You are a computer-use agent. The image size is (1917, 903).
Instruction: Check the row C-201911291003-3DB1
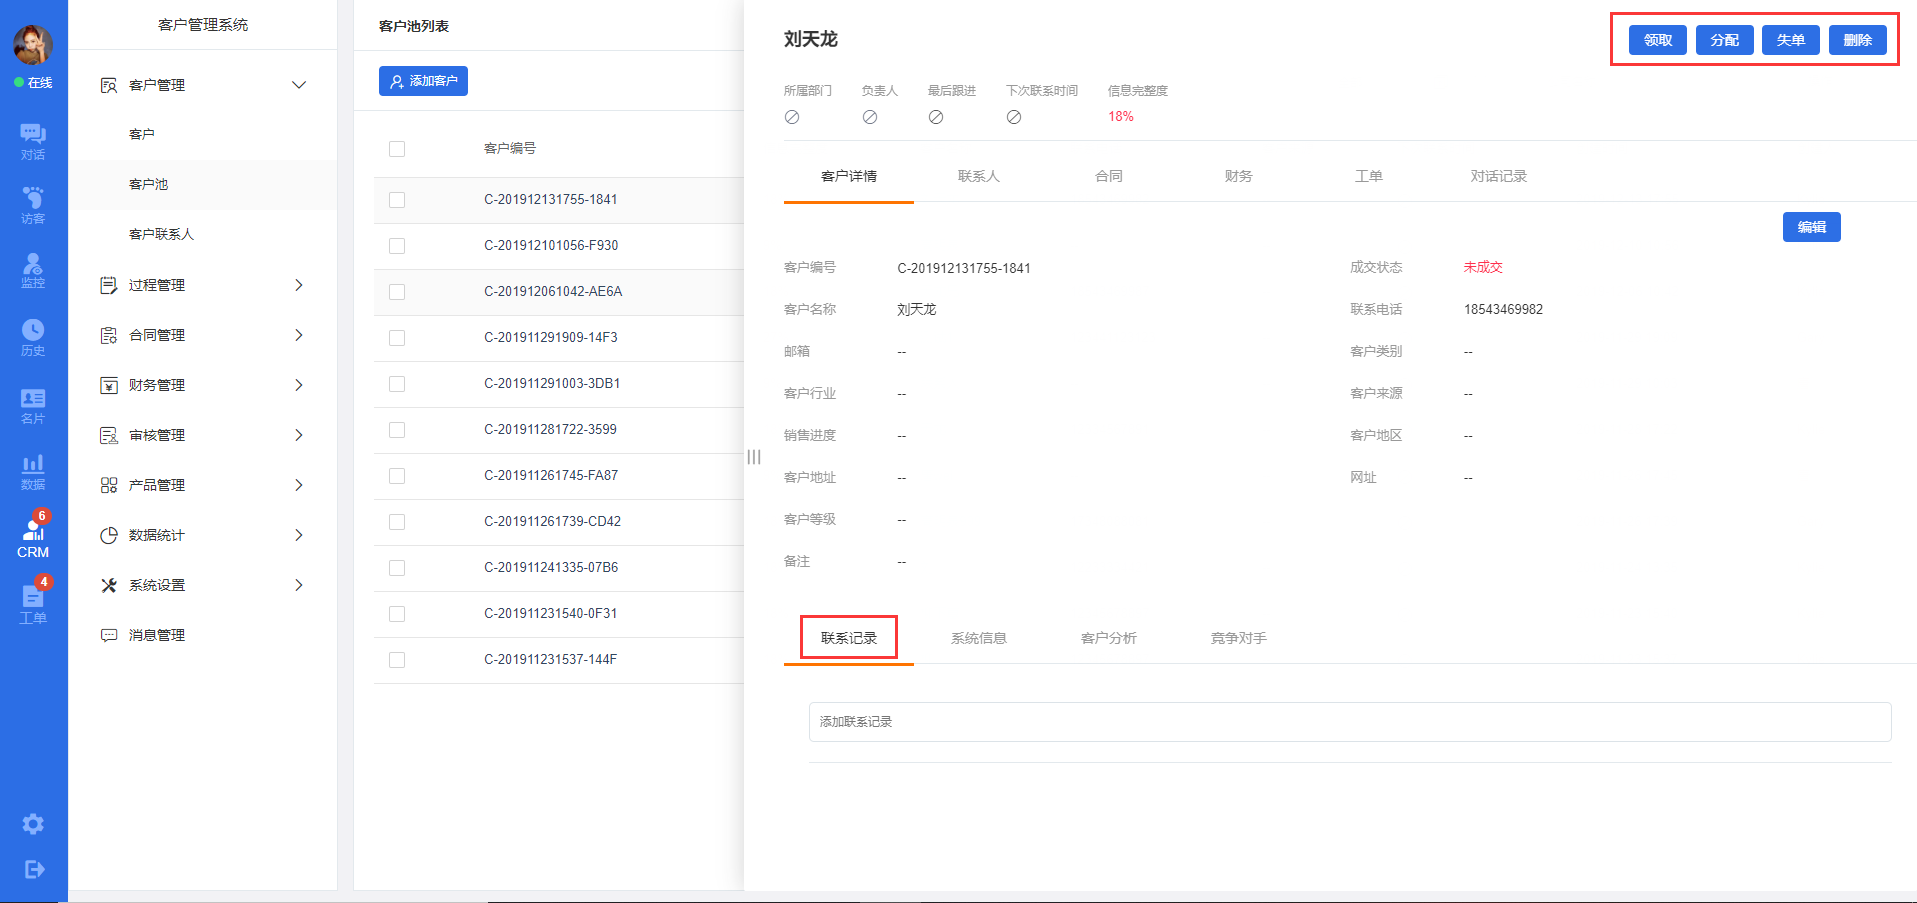[x=397, y=384]
